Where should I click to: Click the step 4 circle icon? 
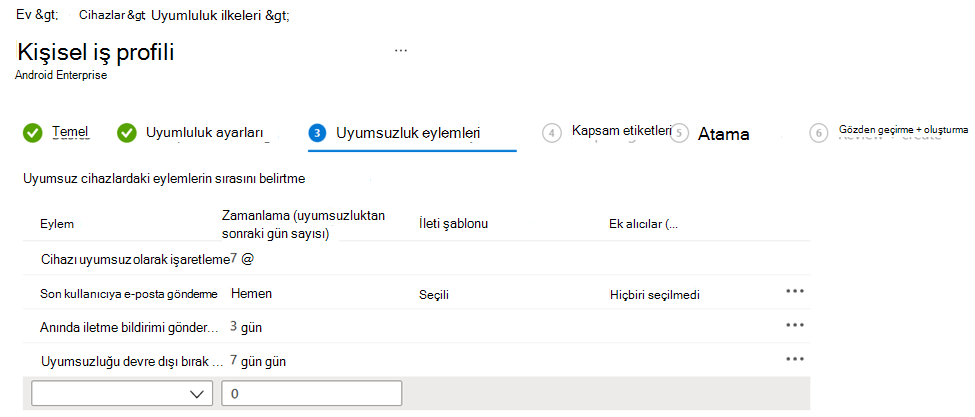[x=551, y=134]
